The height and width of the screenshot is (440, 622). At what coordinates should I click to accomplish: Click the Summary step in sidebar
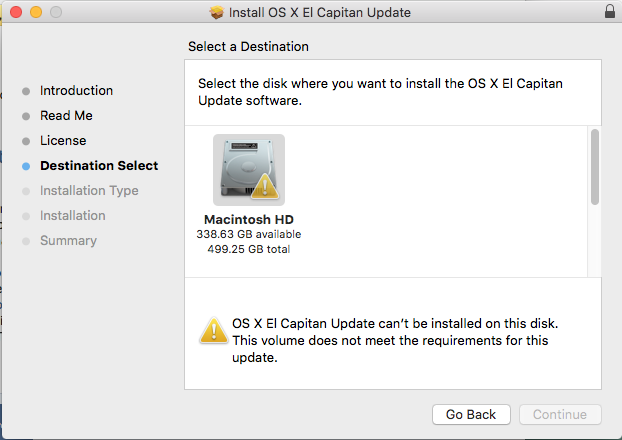tap(68, 241)
